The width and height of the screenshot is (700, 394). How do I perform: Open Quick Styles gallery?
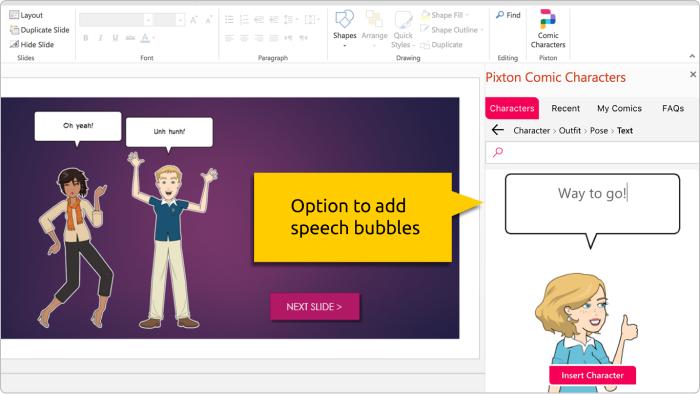coord(403,29)
